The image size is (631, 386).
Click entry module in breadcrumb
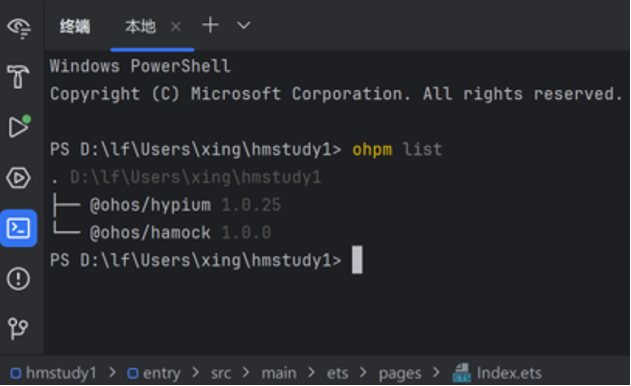tap(161, 373)
